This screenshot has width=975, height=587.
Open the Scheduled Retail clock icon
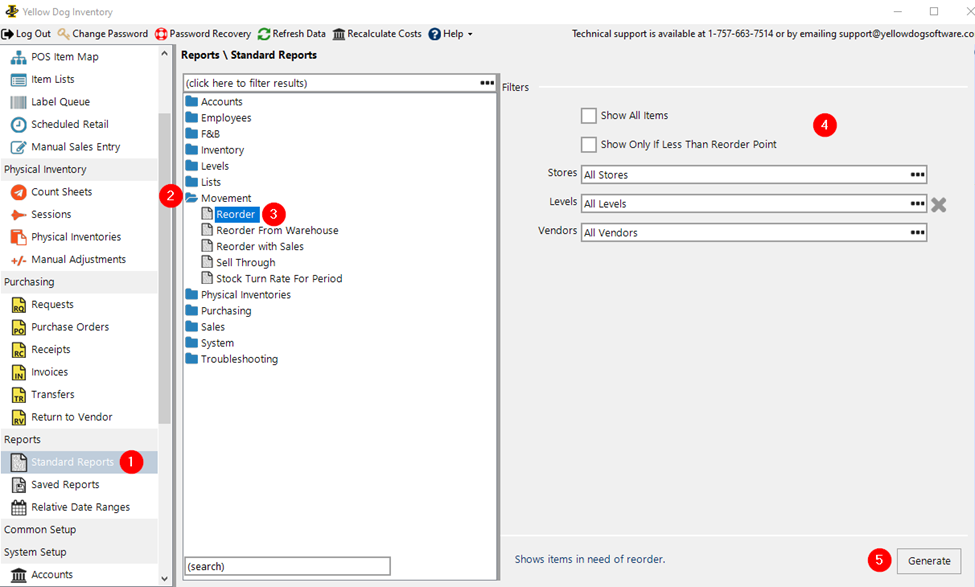(x=19, y=124)
